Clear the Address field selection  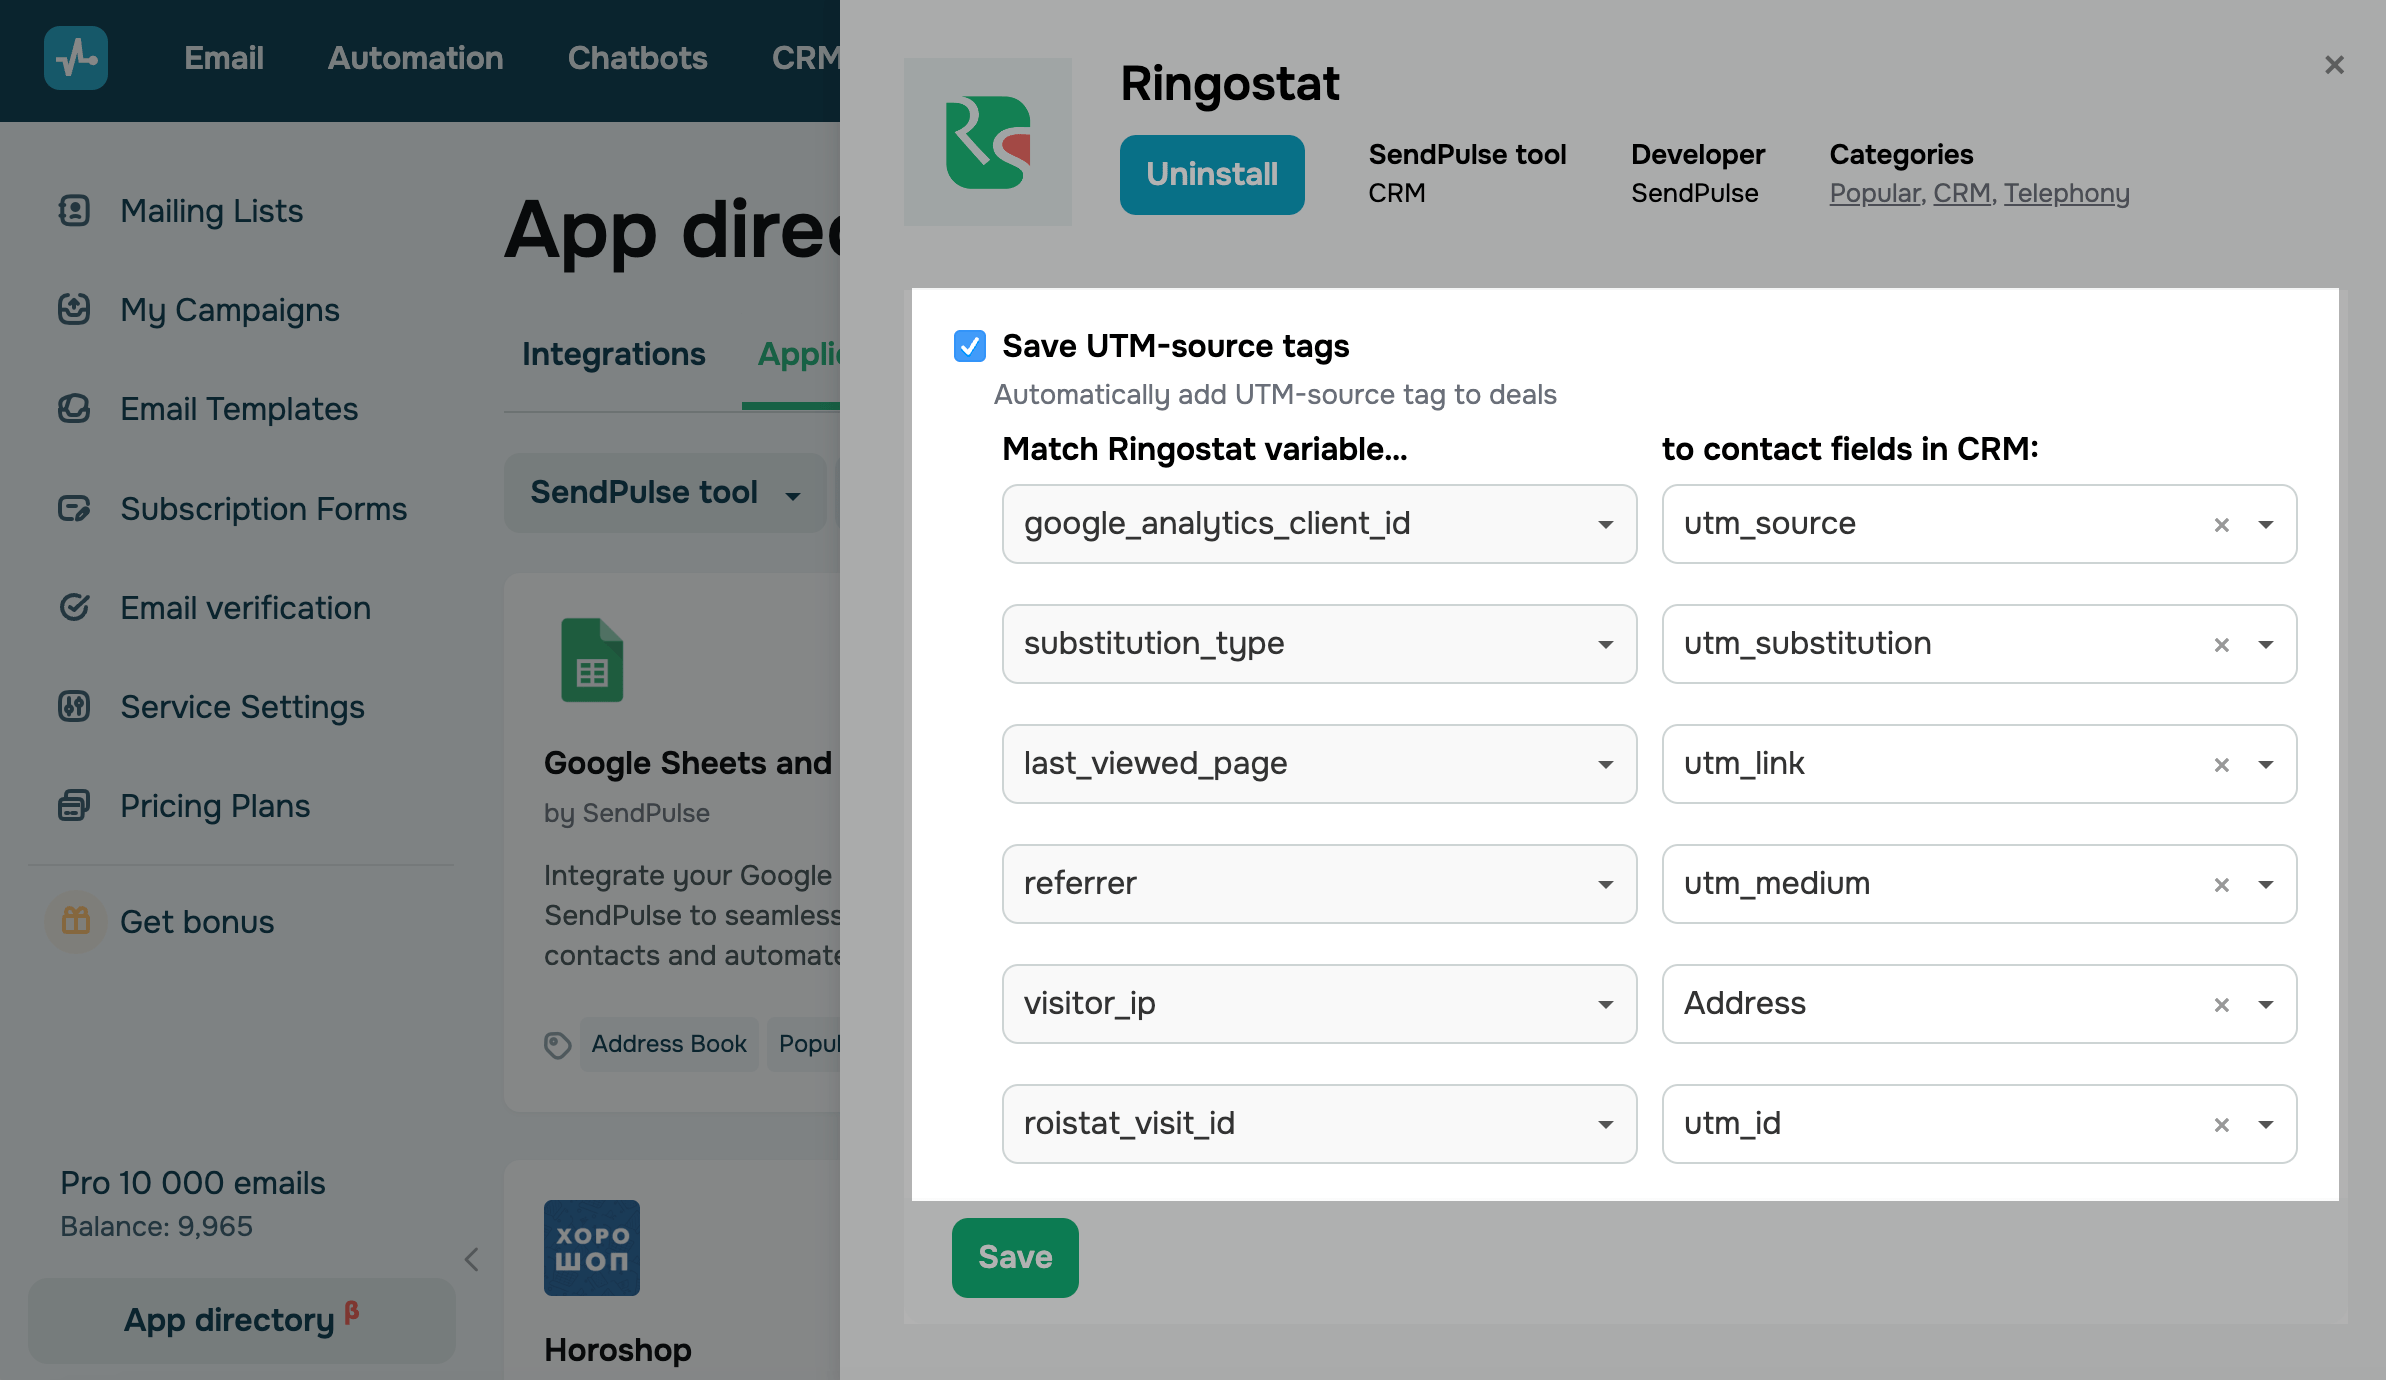pos(2221,1005)
